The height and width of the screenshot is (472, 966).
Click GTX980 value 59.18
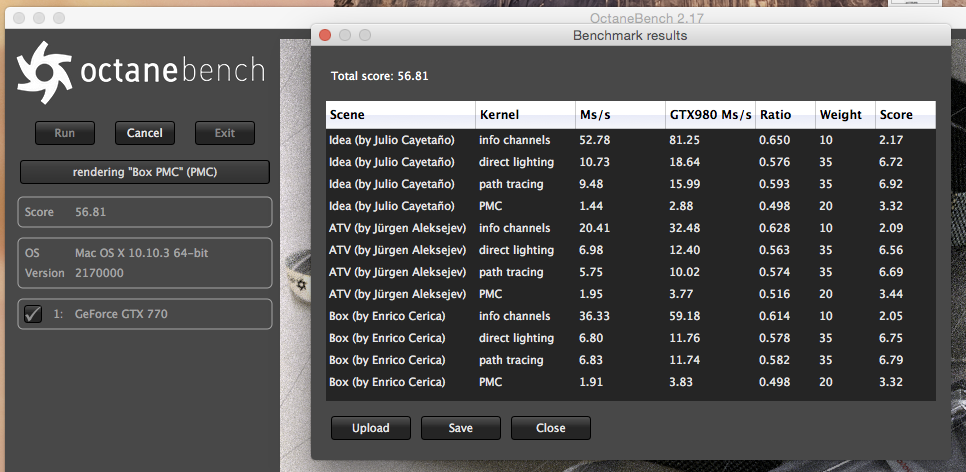coord(684,316)
